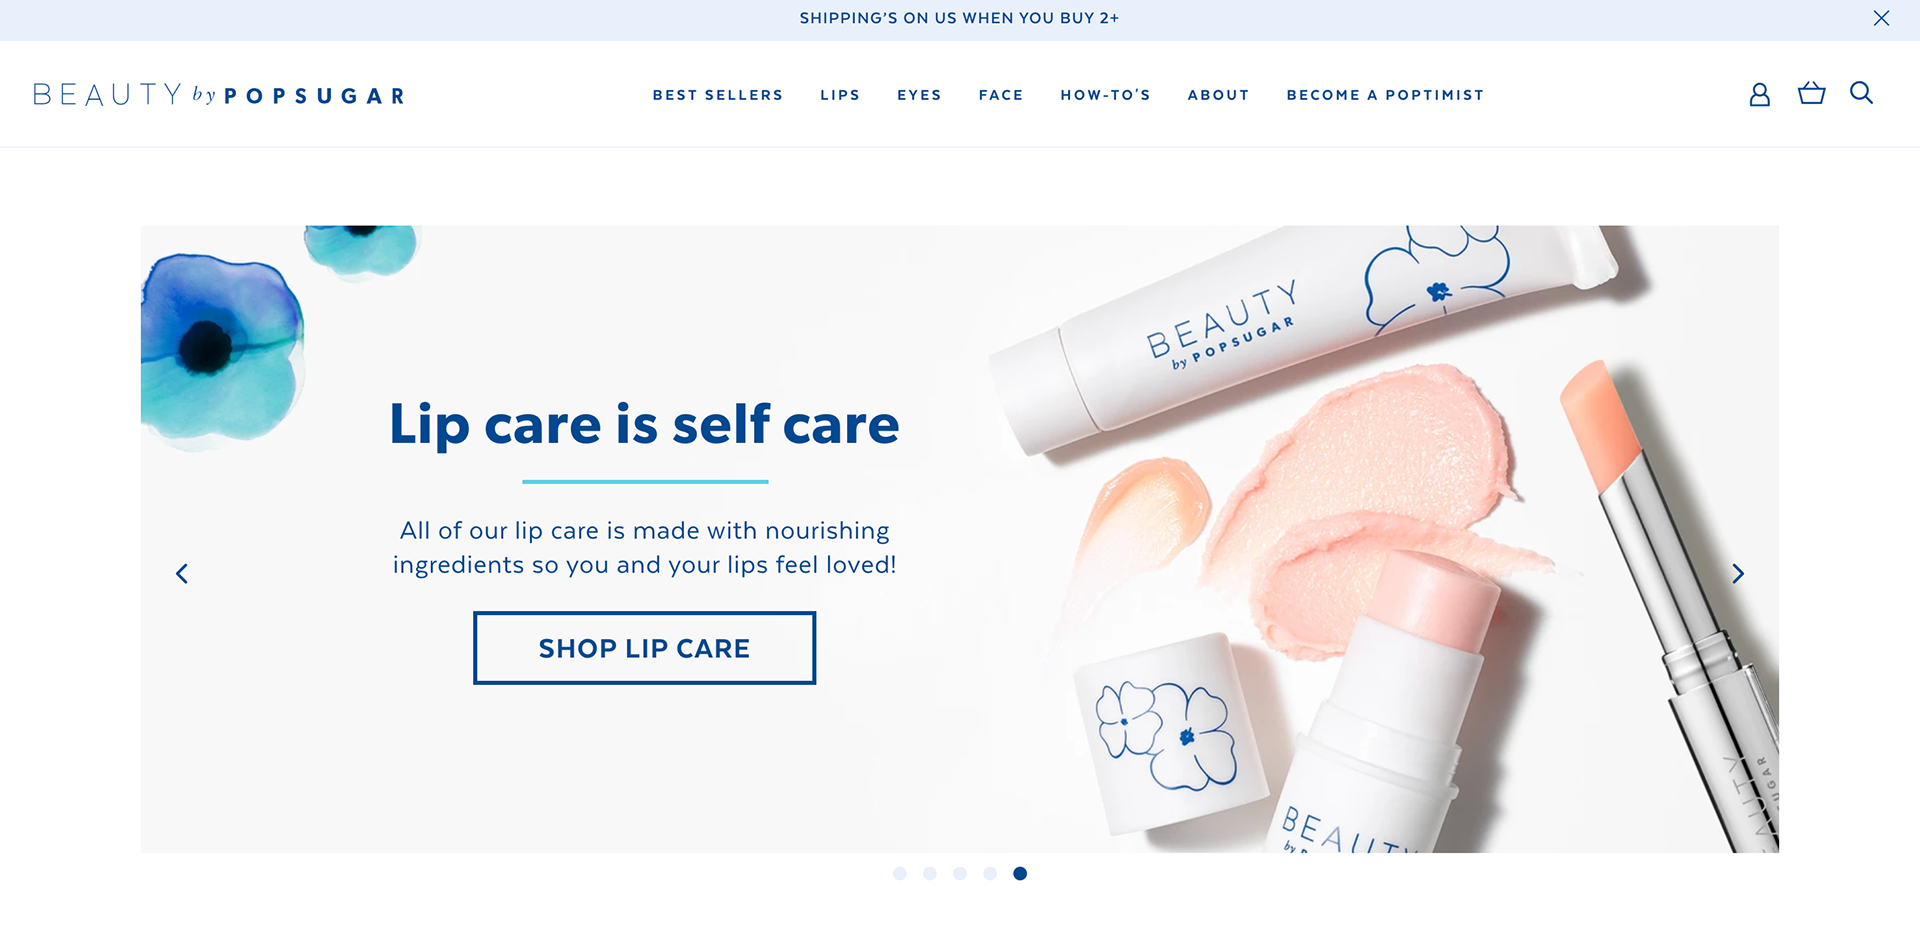Click the Beauty by POPSUGAR logo
Image resolution: width=1920 pixels, height=946 pixels.
(x=219, y=95)
